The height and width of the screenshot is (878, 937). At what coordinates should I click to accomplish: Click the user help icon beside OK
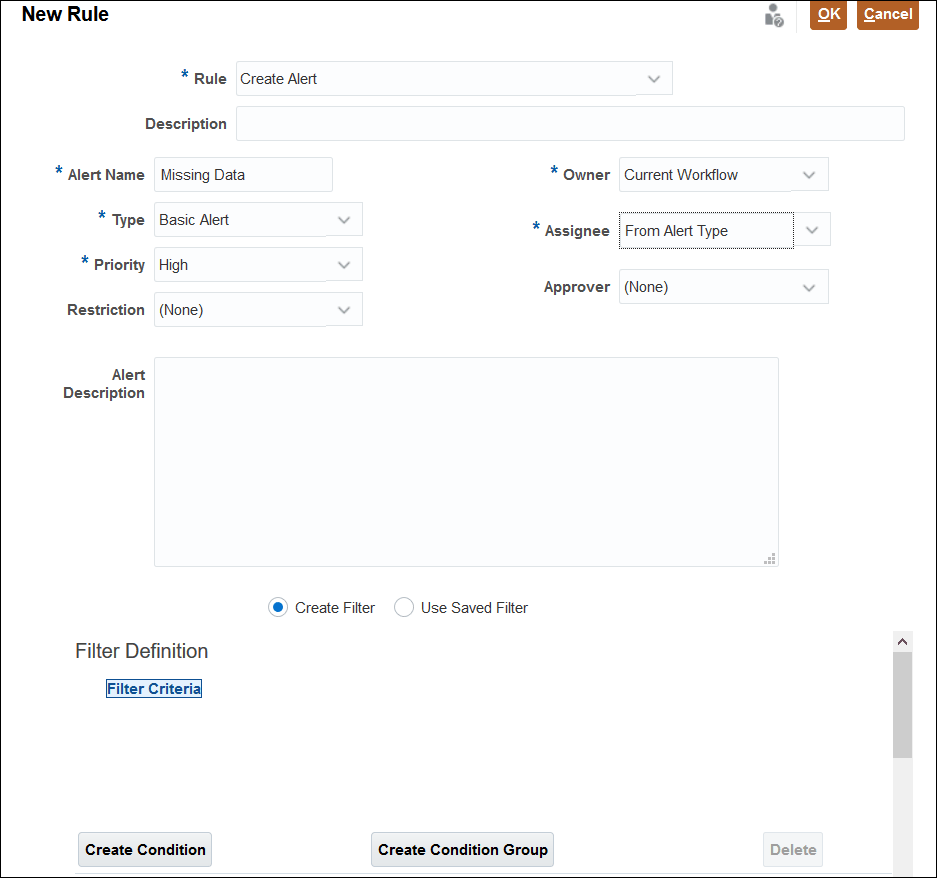[774, 15]
